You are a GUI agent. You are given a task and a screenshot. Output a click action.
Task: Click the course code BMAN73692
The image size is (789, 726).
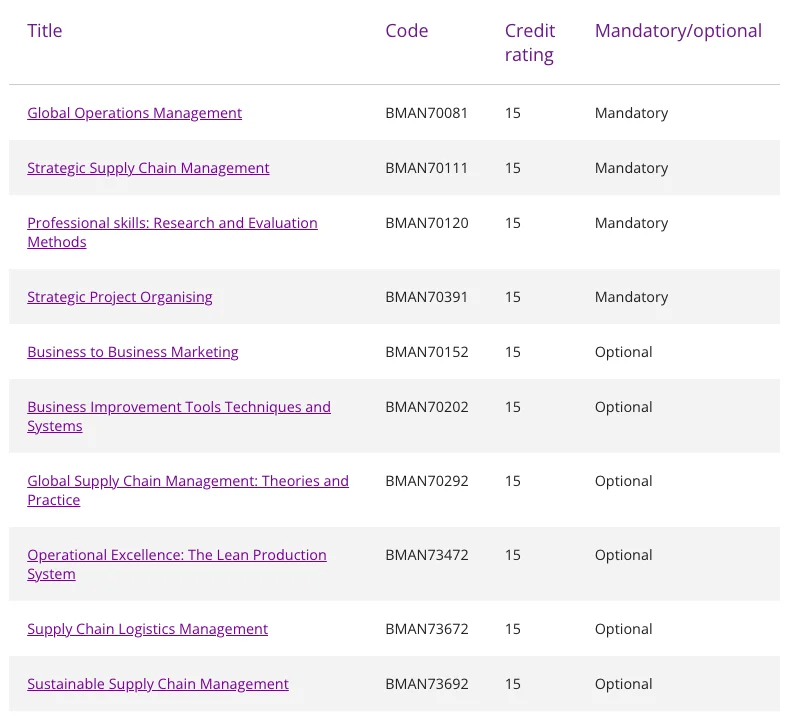pos(426,684)
